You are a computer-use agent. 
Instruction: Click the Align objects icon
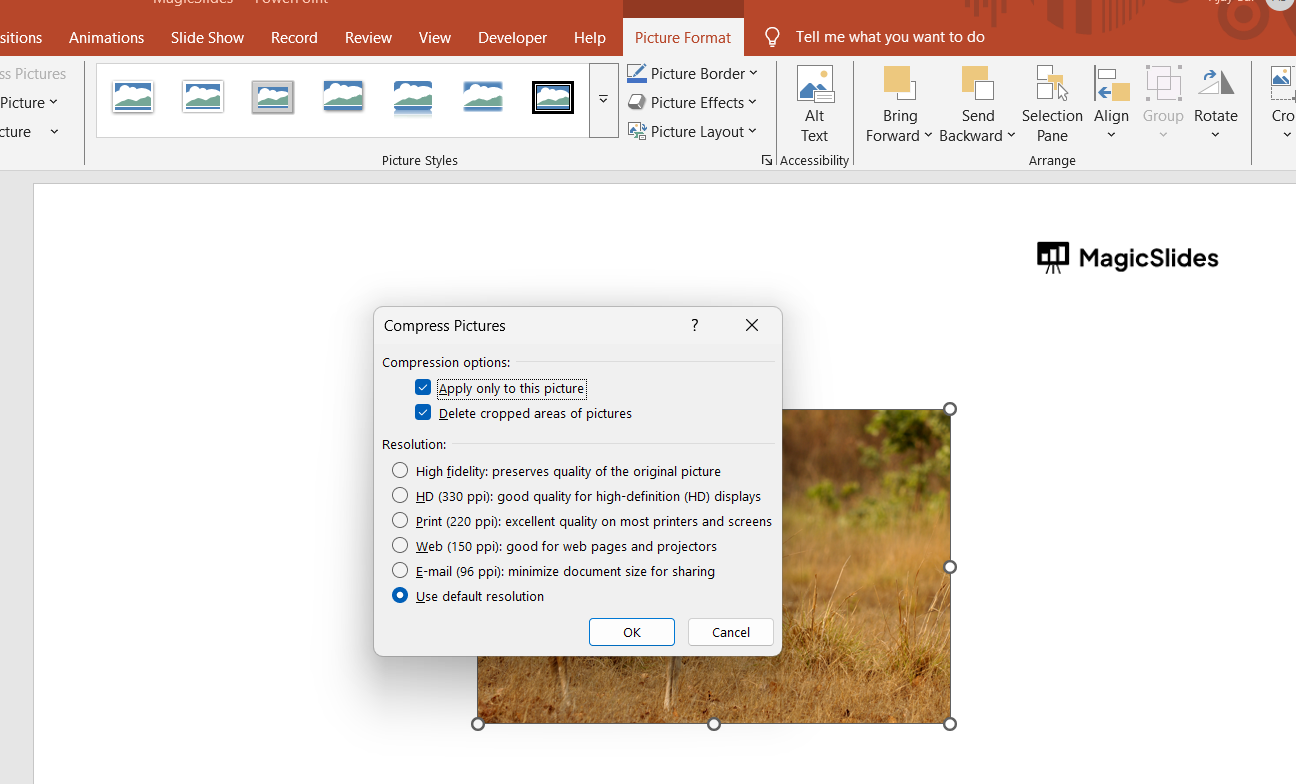click(1111, 85)
